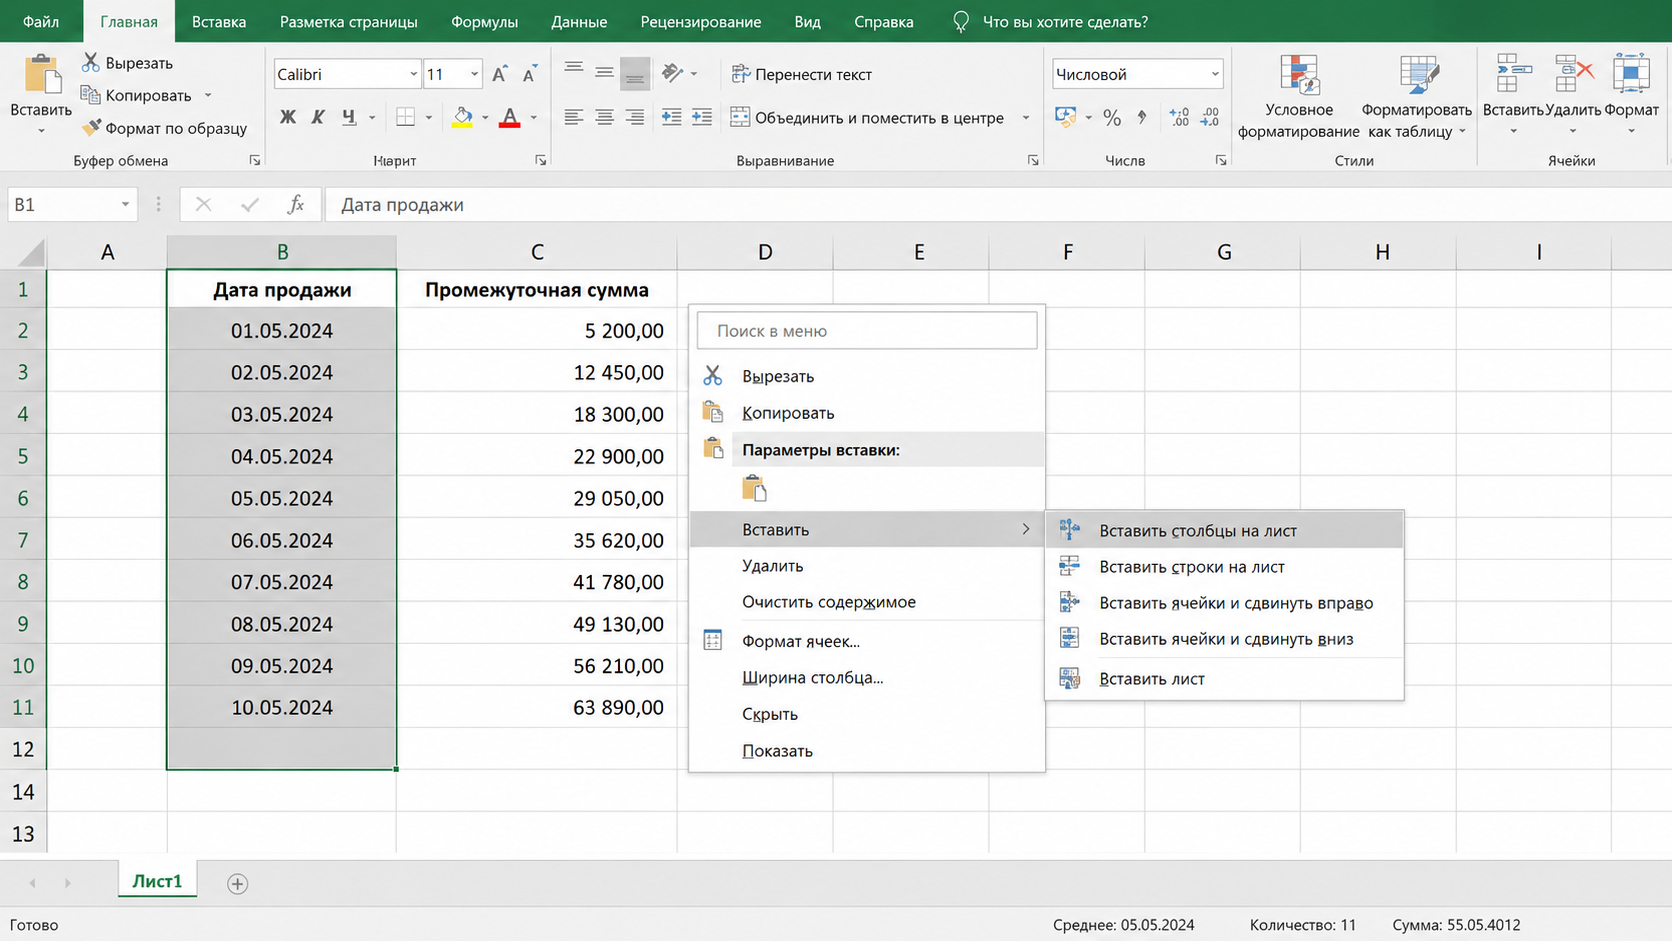
Task: Expand the Name Box dropdown arrow
Action: pyautogui.click(x=125, y=204)
